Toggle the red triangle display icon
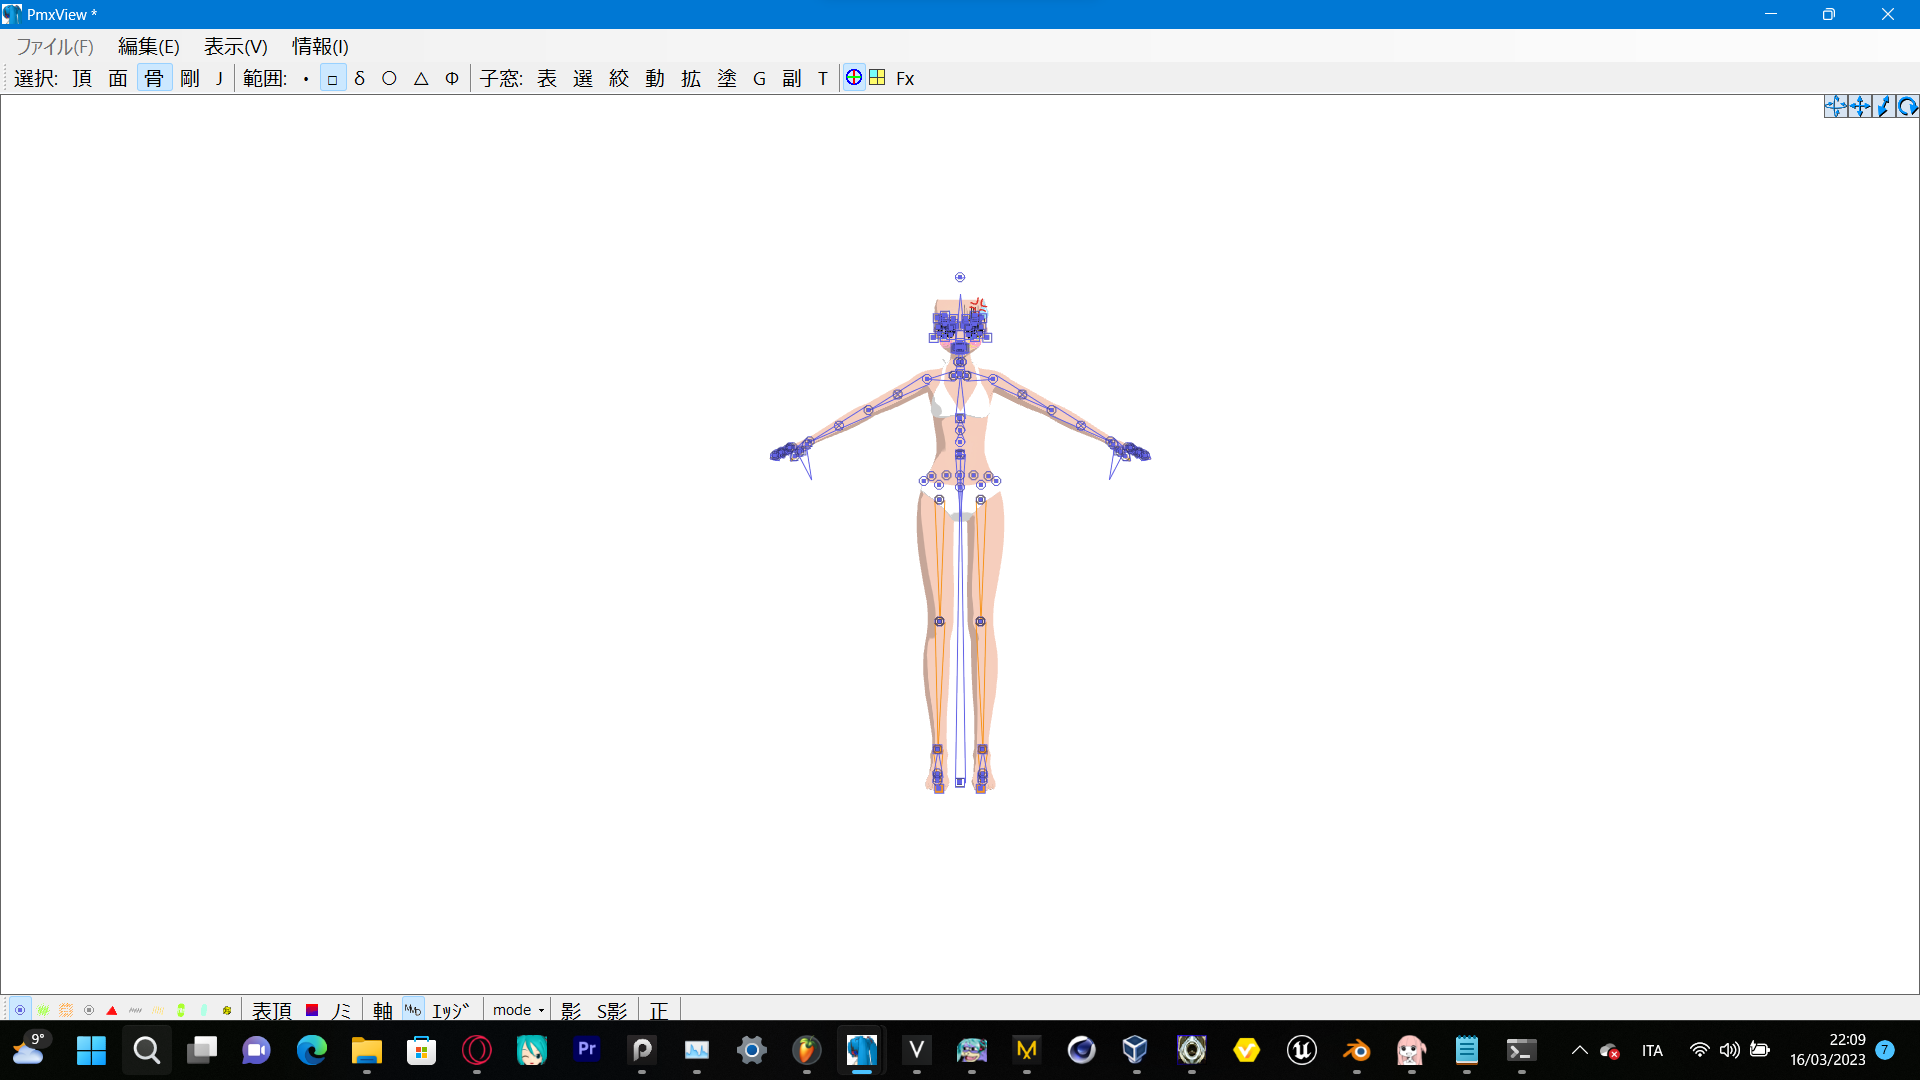 [112, 1010]
